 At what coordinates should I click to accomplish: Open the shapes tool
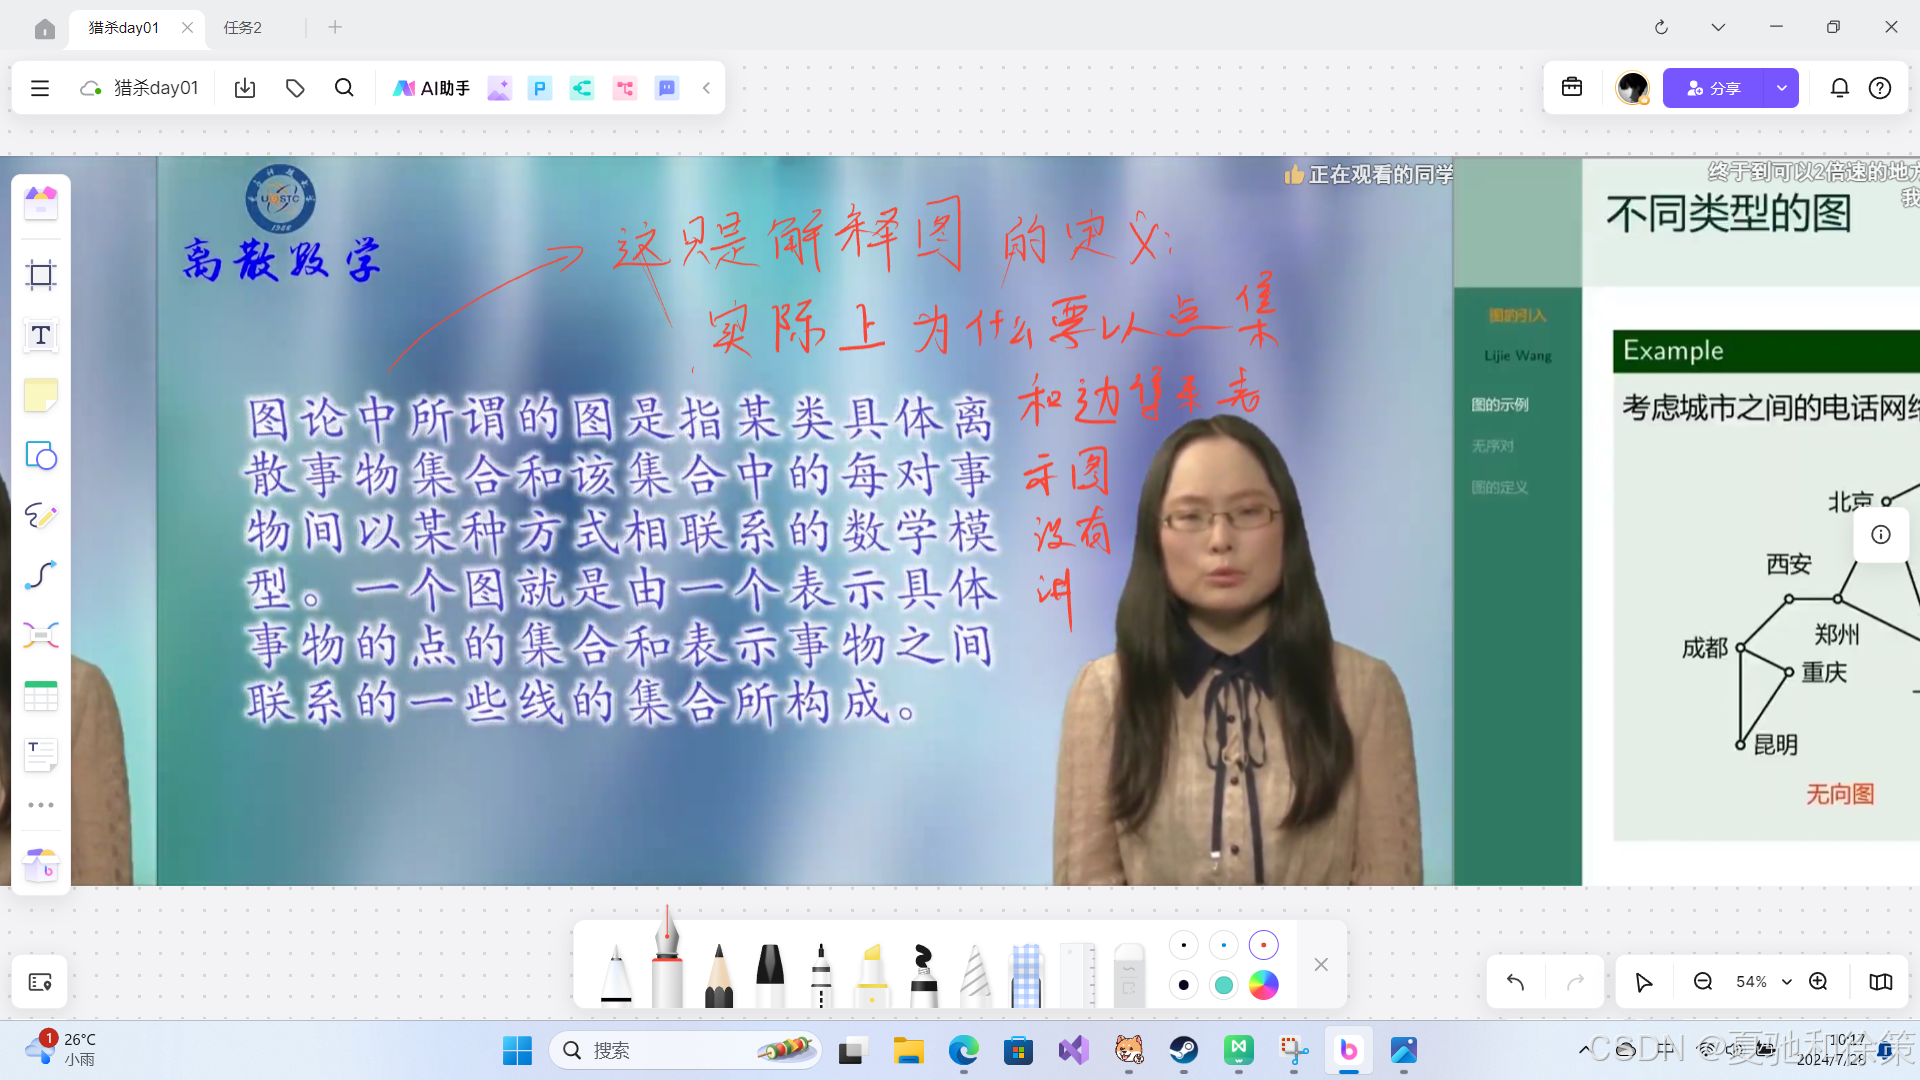41,456
